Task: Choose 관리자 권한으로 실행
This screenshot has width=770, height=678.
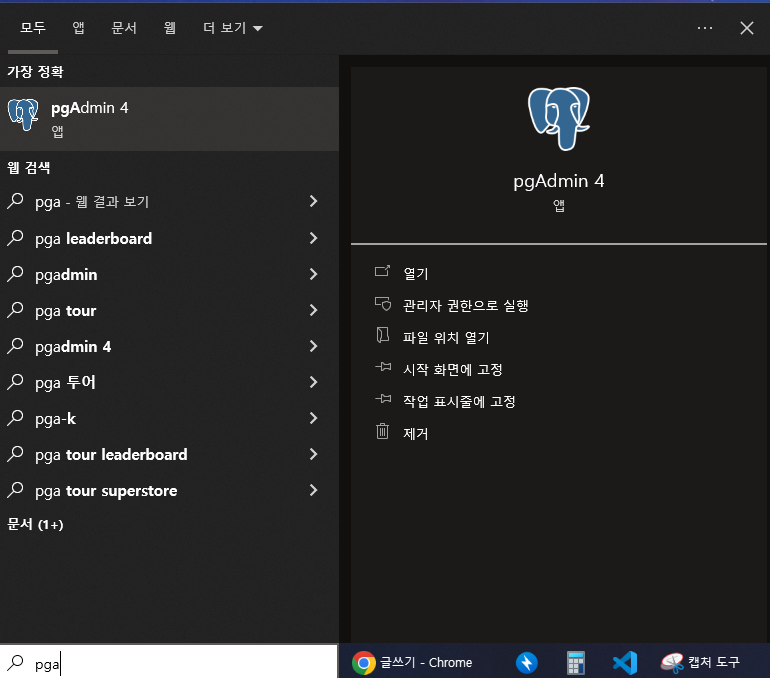Action: (x=466, y=305)
